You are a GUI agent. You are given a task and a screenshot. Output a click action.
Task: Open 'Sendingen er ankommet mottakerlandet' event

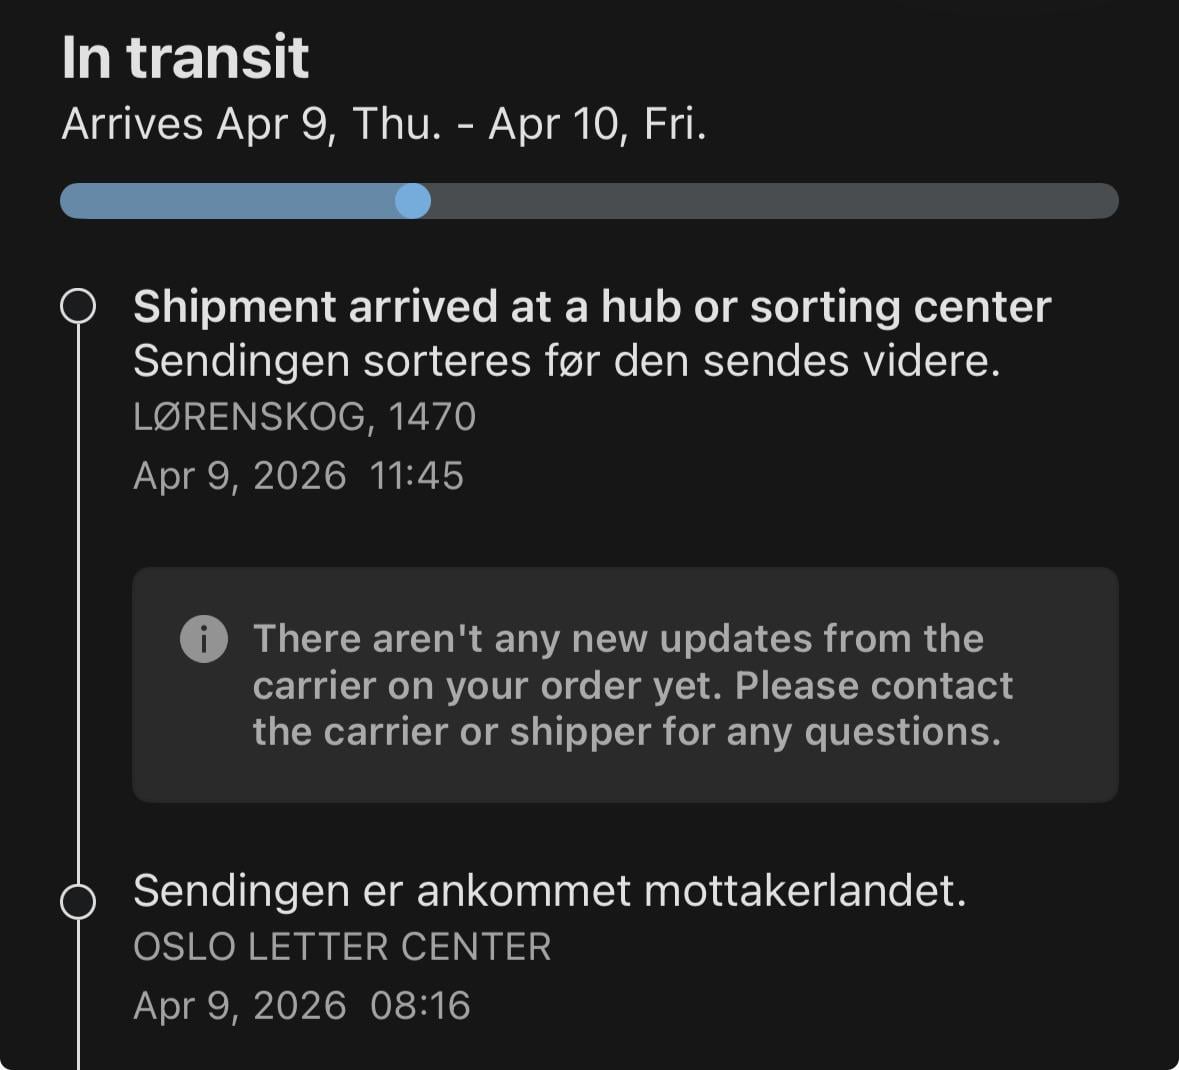click(x=549, y=890)
